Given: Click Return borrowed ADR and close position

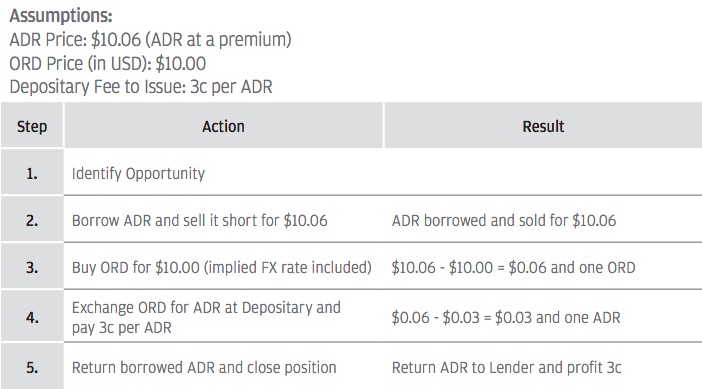Looking at the screenshot, I should (204, 368).
